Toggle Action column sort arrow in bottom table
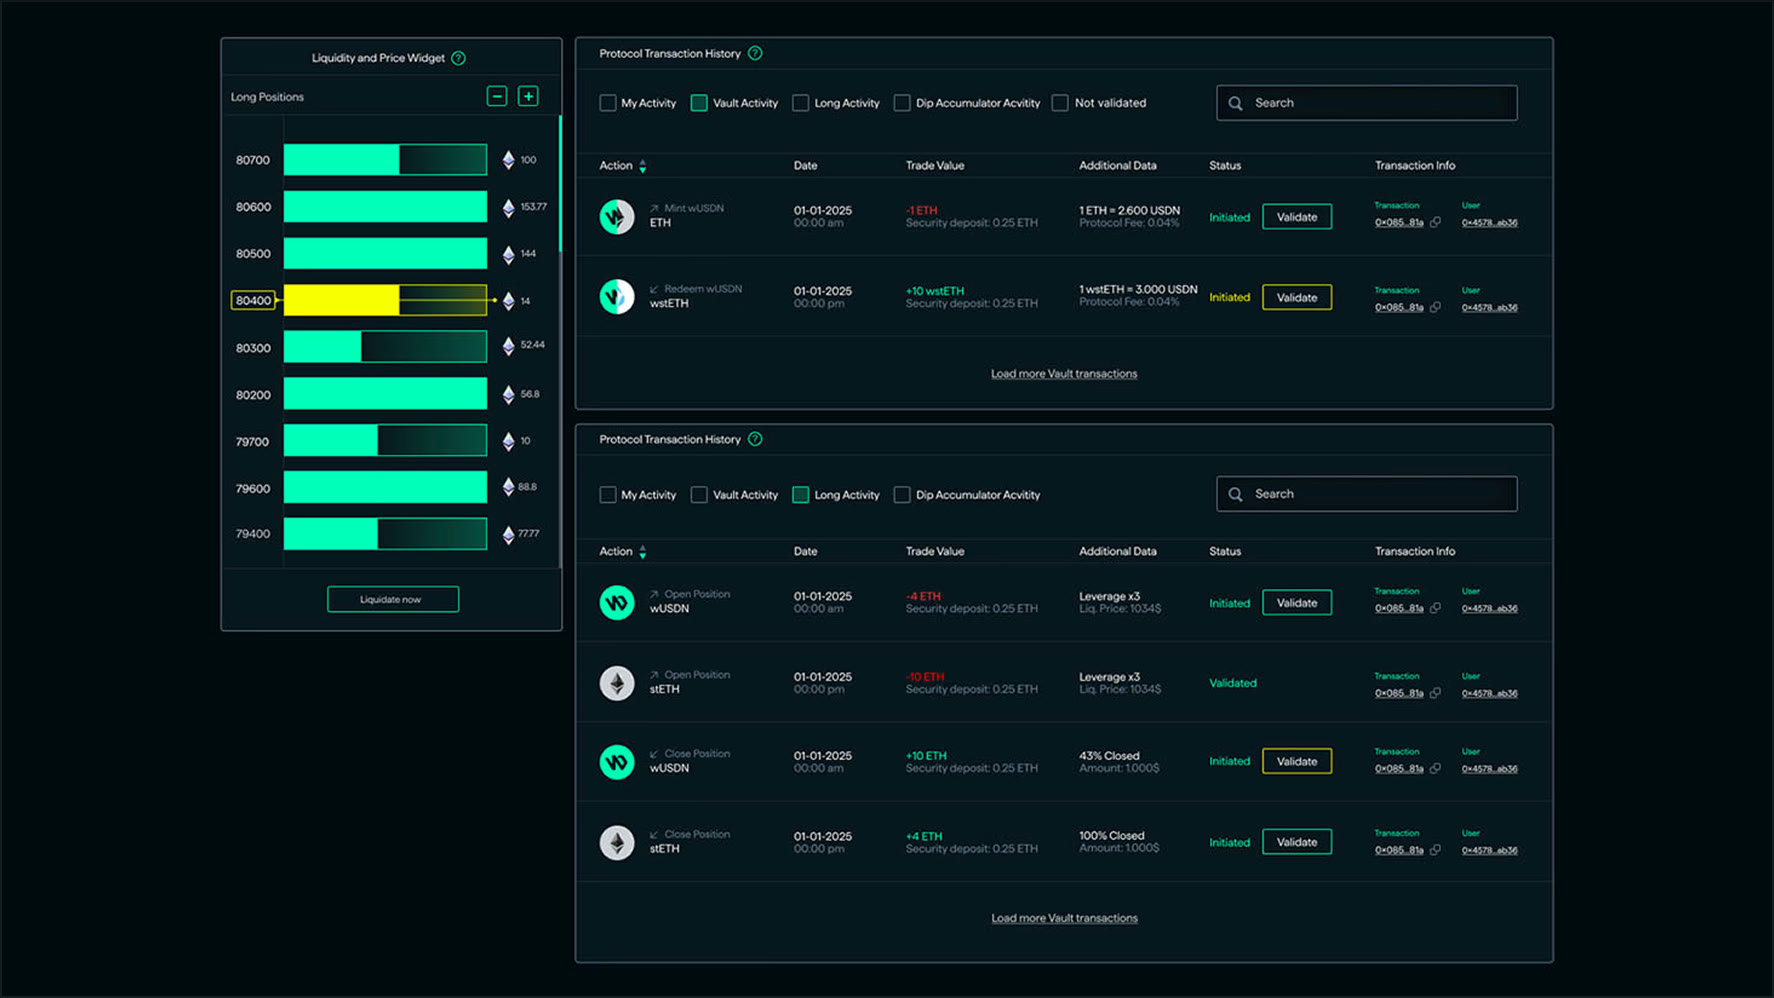Viewport: 1774px width, 998px height. coord(642,552)
